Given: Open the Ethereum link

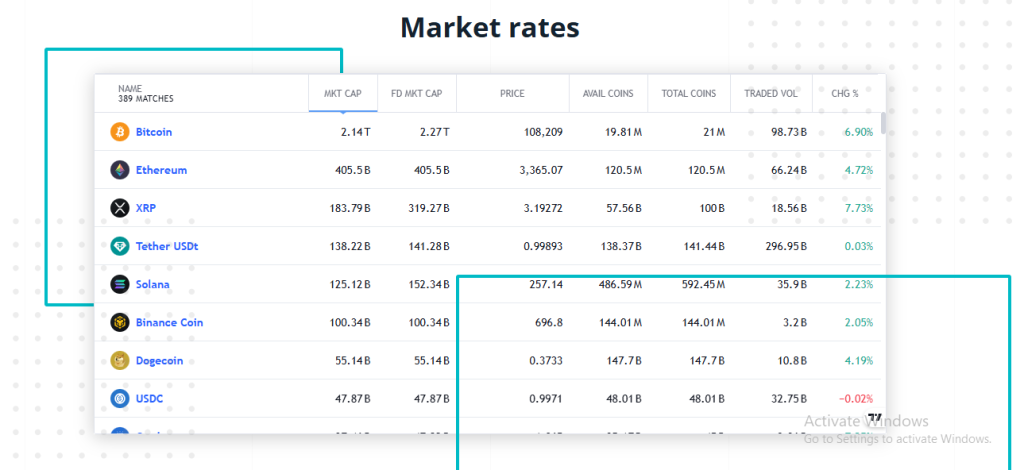Looking at the screenshot, I should coord(161,170).
